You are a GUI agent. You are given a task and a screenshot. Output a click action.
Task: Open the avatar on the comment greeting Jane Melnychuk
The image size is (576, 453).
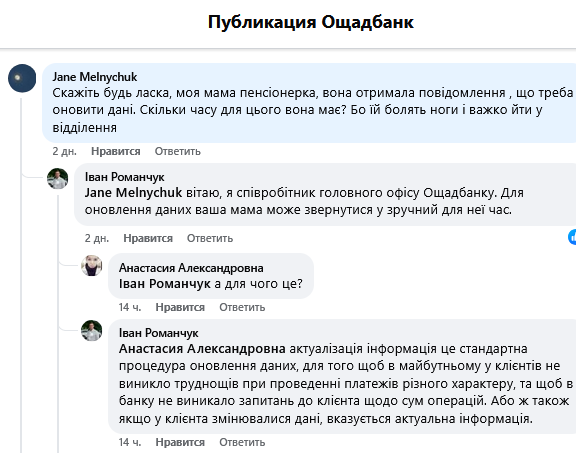pyautogui.click(x=58, y=179)
